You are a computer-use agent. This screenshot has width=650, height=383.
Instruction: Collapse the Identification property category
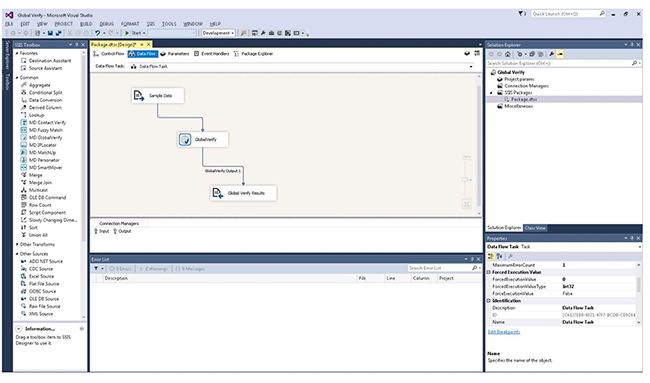pos(489,301)
